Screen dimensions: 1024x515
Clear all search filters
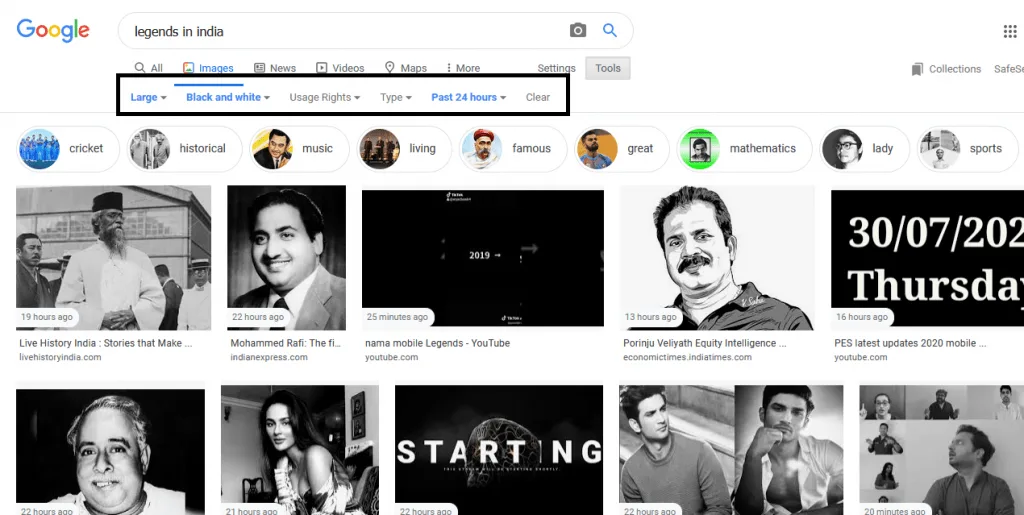click(537, 97)
